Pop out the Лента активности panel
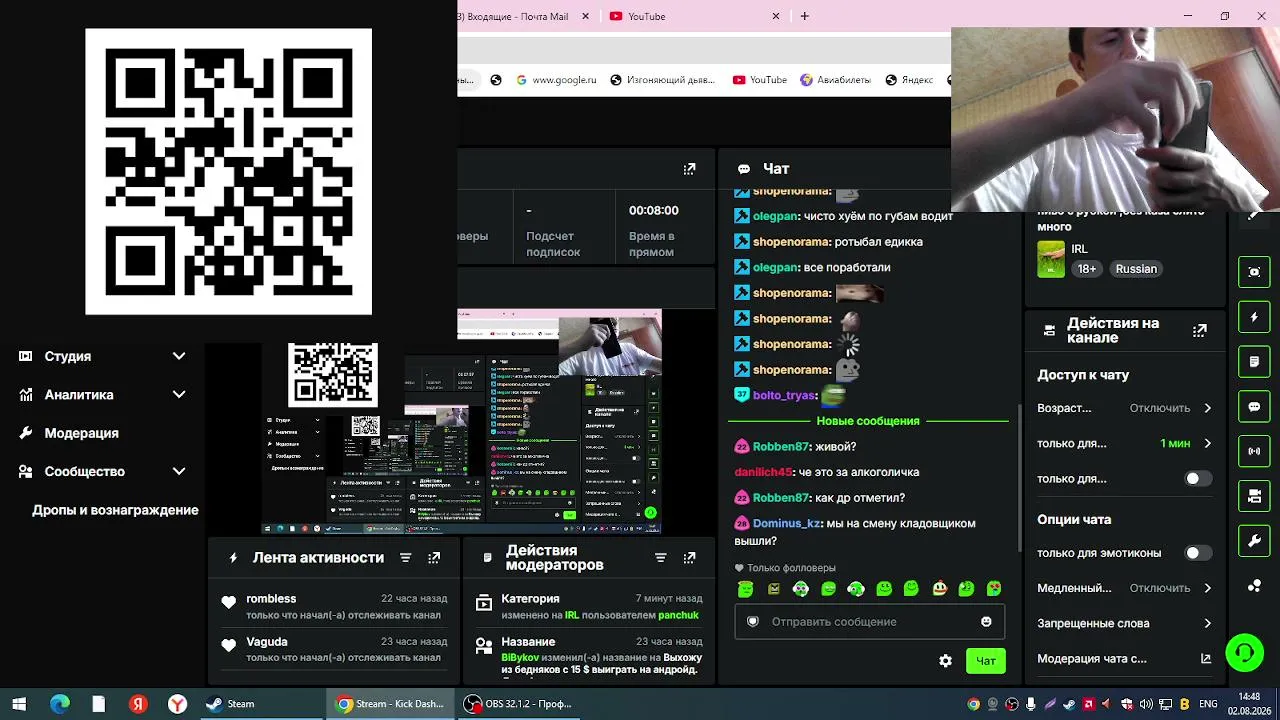1280x720 pixels. pyautogui.click(x=434, y=558)
